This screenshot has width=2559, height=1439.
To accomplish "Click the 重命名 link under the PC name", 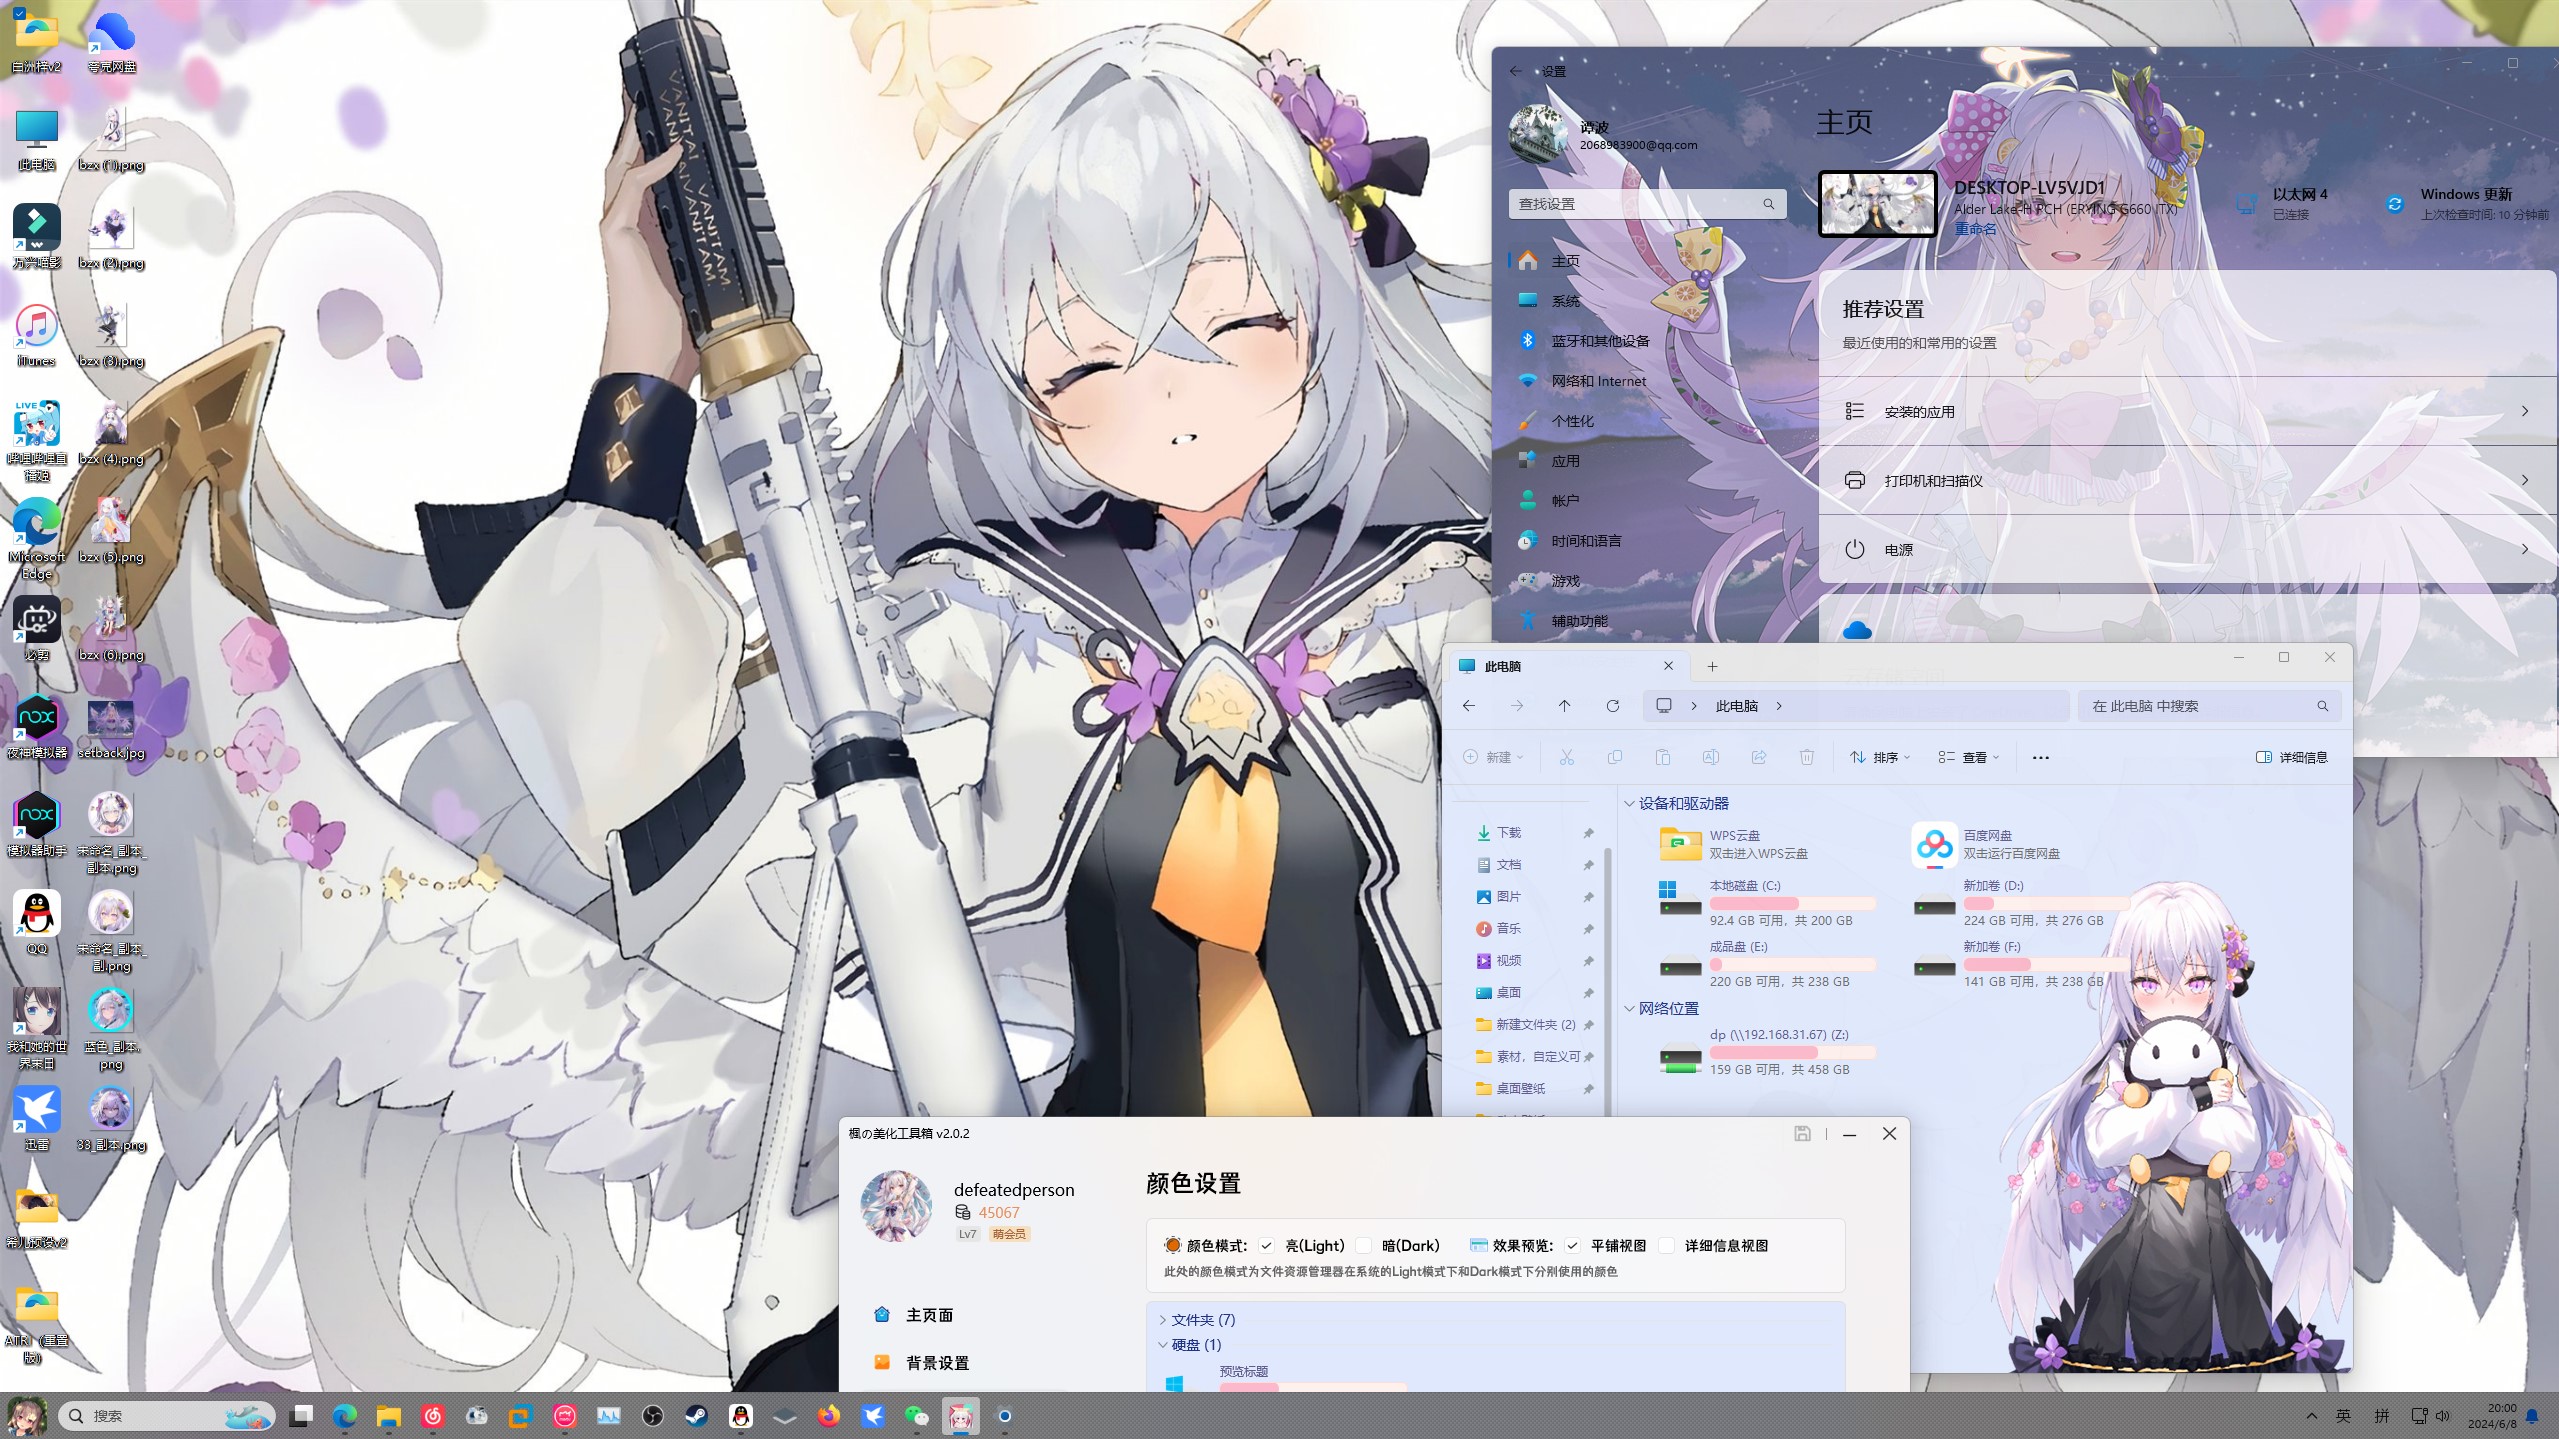I will tap(1975, 229).
